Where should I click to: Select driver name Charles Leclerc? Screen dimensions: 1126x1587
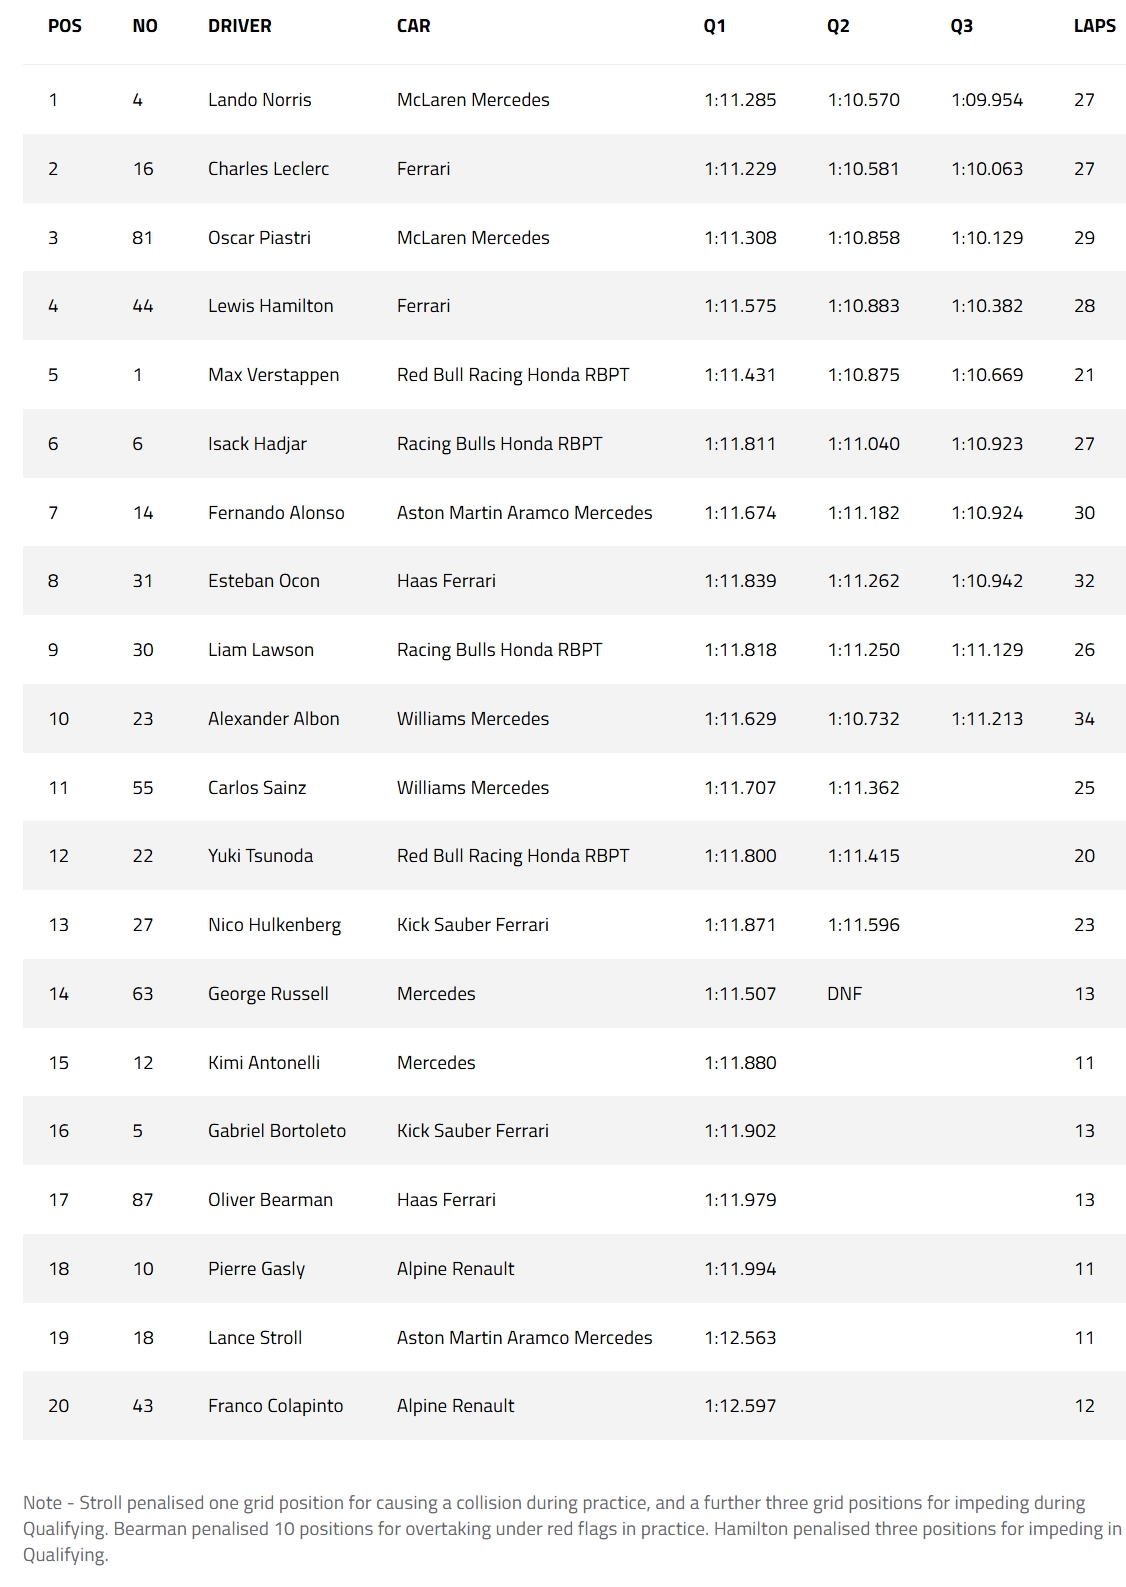268,169
